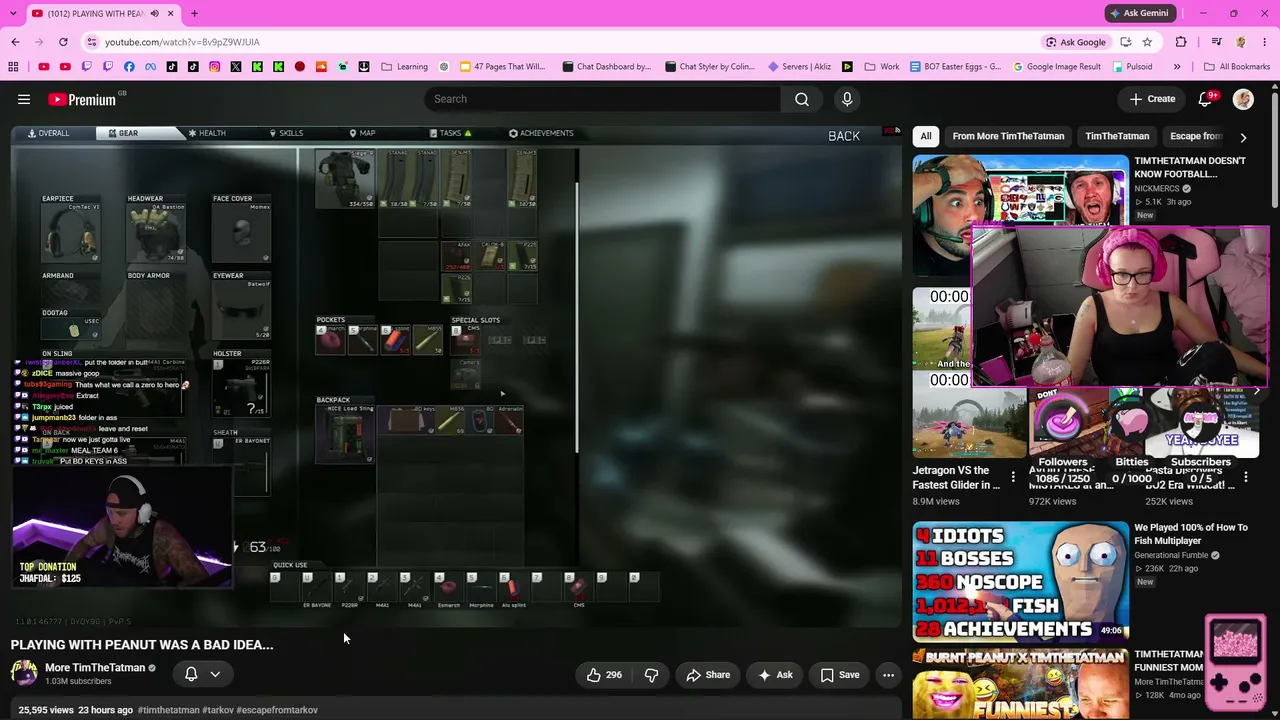1280x720 pixels.
Task: Open more actions for the video
Action: click(x=888, y=675)
